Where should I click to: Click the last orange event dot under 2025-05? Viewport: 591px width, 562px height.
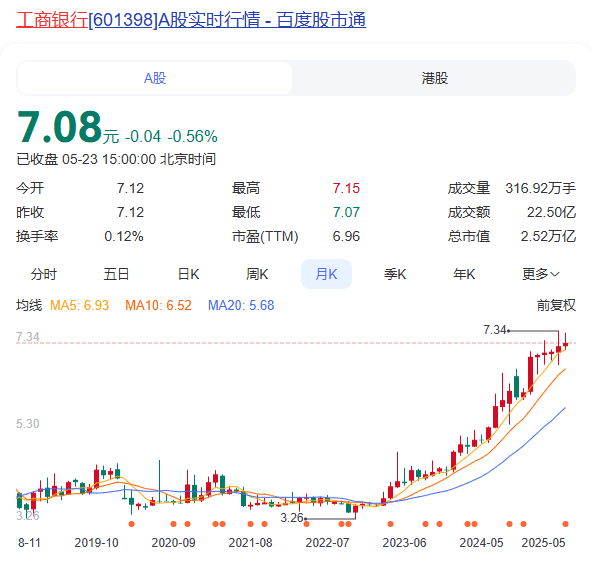(565, 524)
